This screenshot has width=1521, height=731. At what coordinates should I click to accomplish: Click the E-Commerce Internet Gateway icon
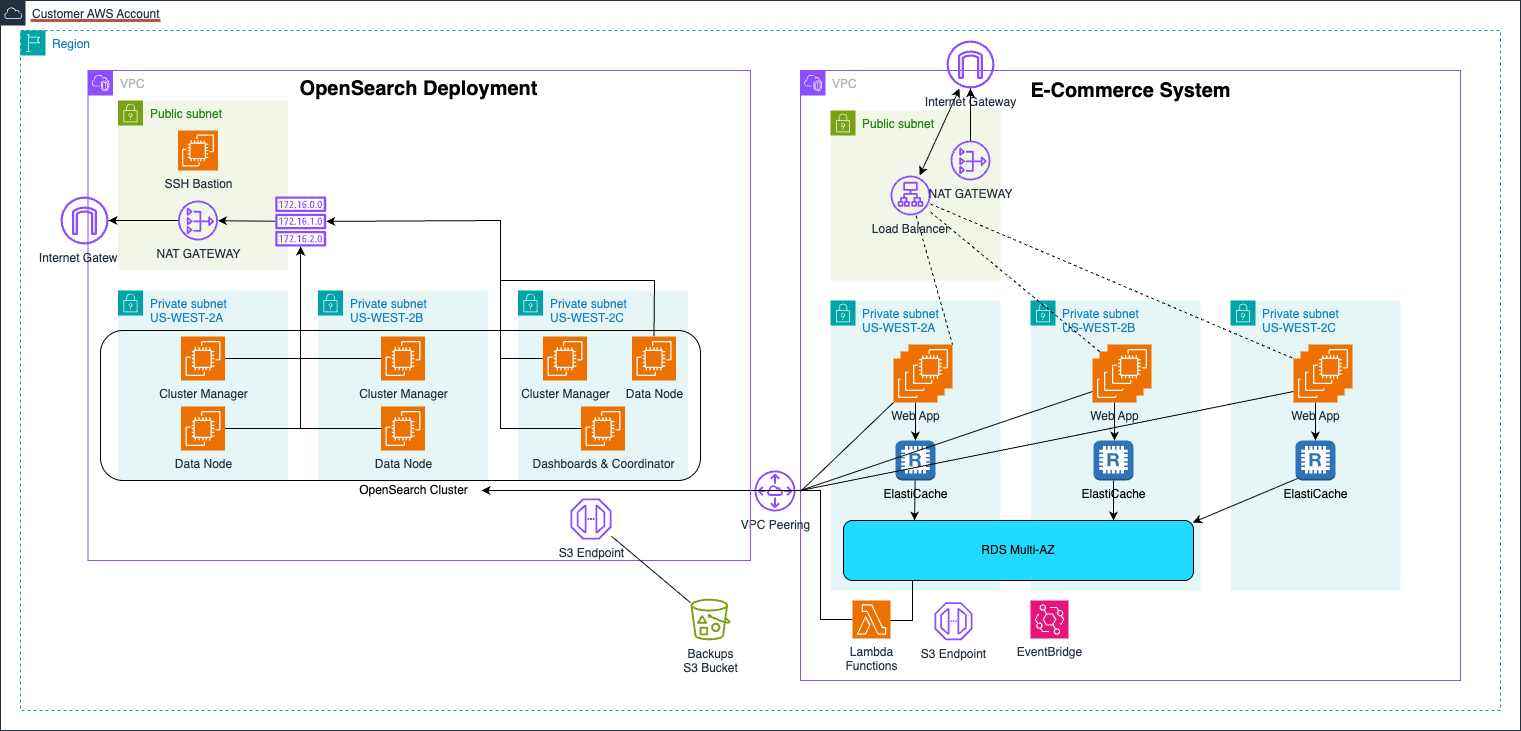pyautogui.click(x=969, y=66)
